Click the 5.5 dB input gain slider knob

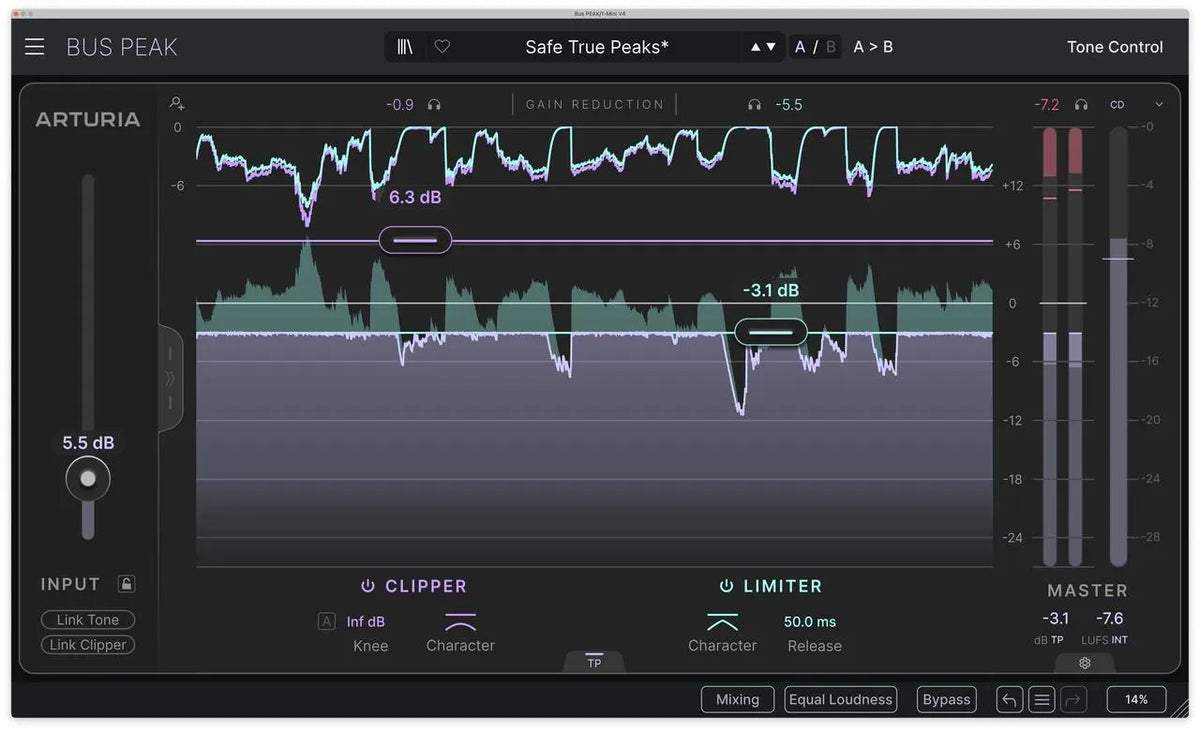[x=87, y=478]
